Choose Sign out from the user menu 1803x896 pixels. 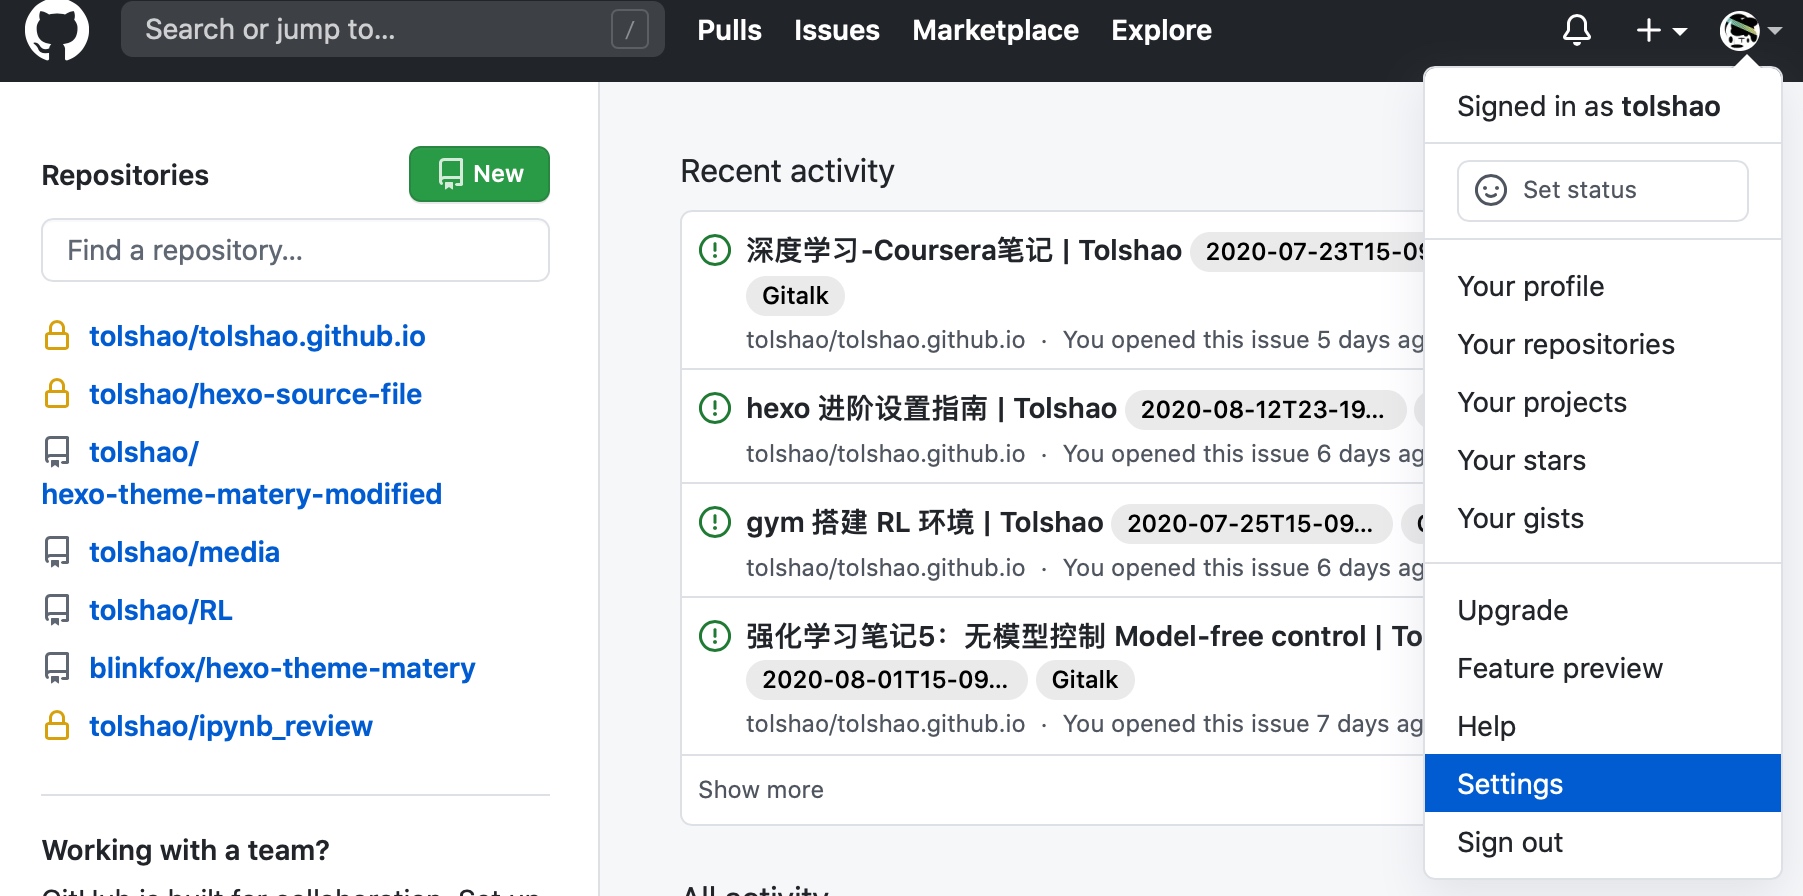[1602, 842]
